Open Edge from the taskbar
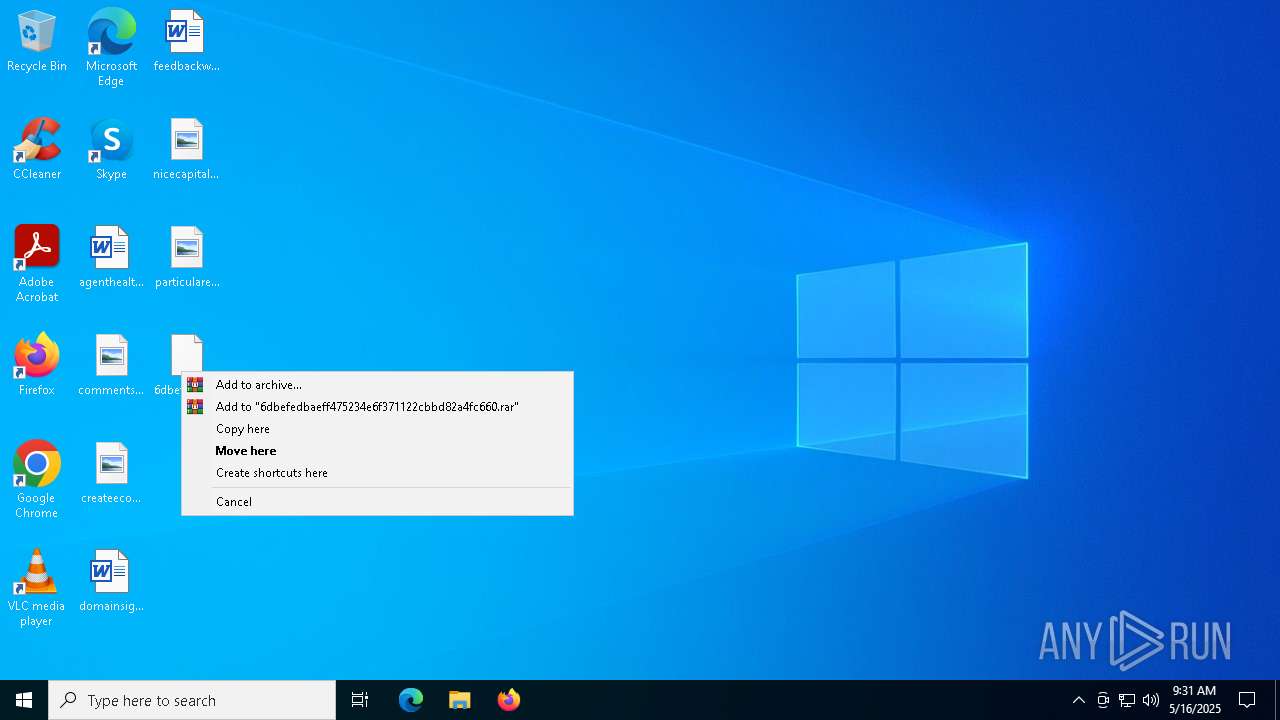 click(x=411, y=700)
